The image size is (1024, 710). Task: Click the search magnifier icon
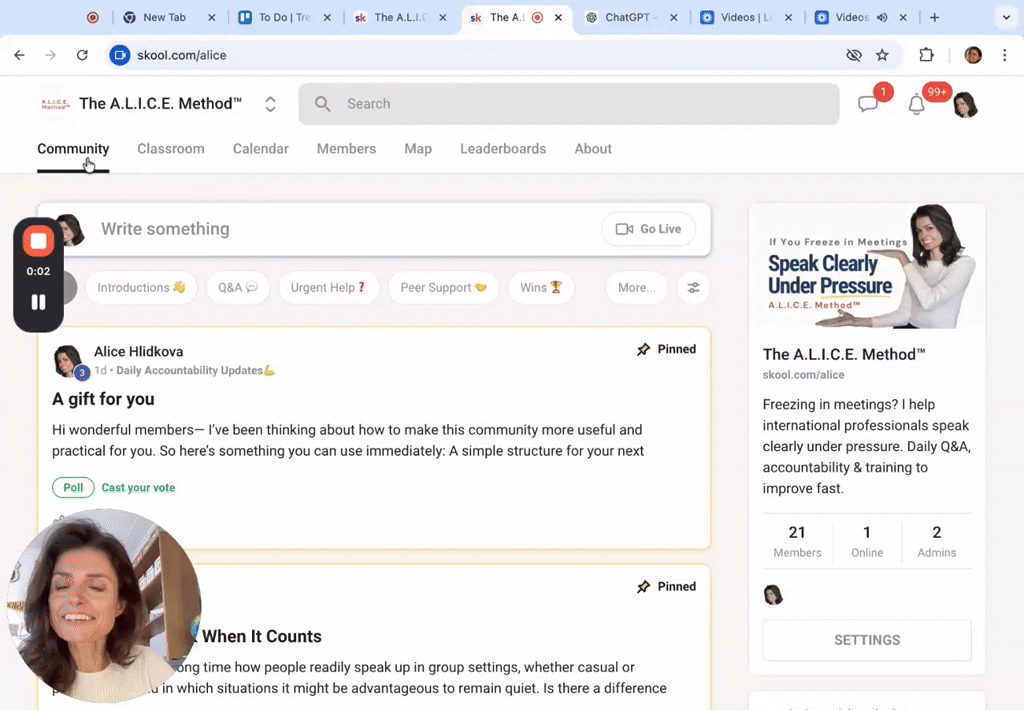click(322, 104)
